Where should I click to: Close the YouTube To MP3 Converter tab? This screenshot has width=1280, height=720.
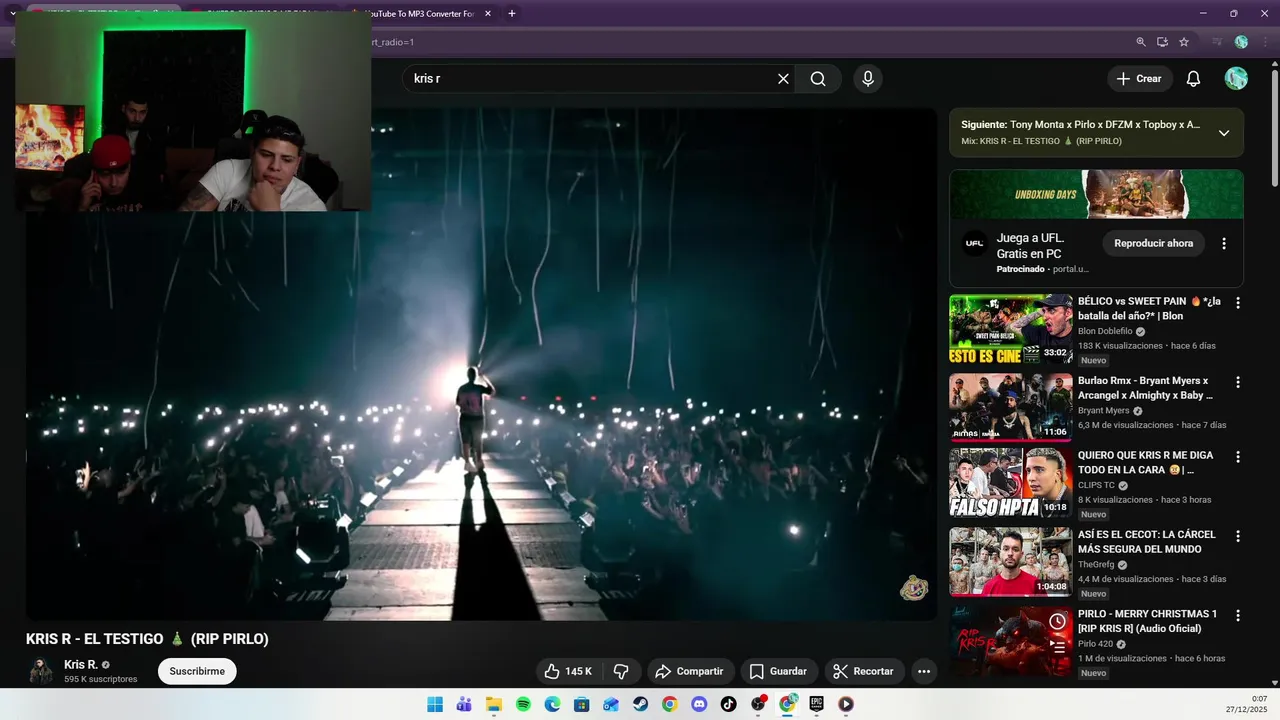pos(487,14)
